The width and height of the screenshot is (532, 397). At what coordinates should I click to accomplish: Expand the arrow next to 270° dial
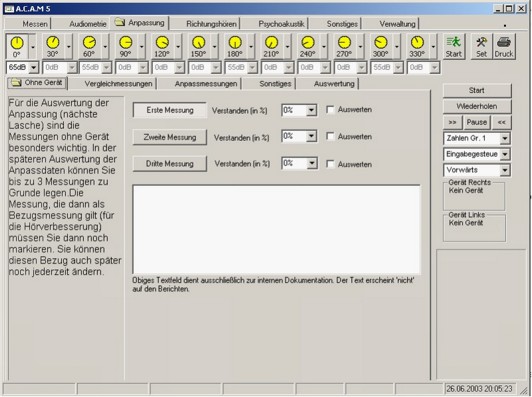[x=360, y=46]
